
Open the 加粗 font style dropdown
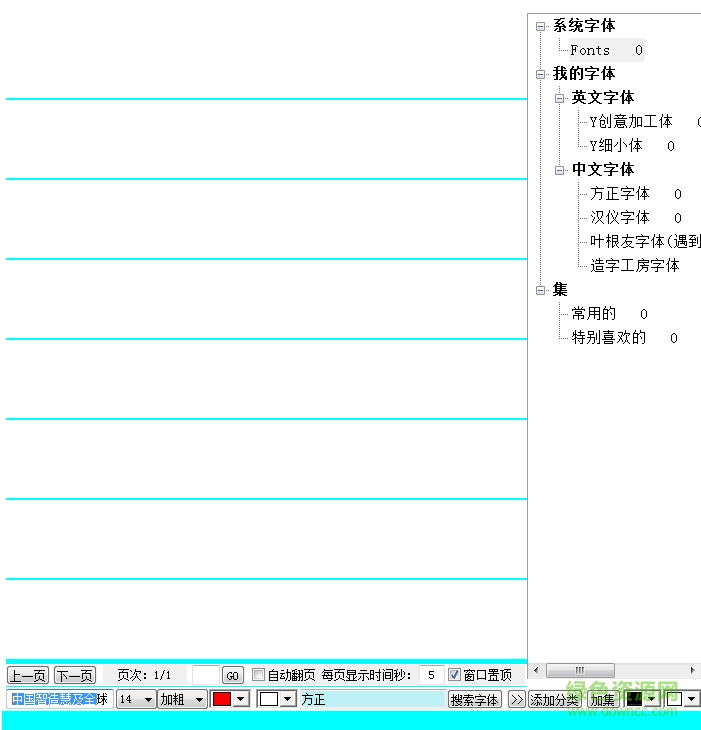198,700
